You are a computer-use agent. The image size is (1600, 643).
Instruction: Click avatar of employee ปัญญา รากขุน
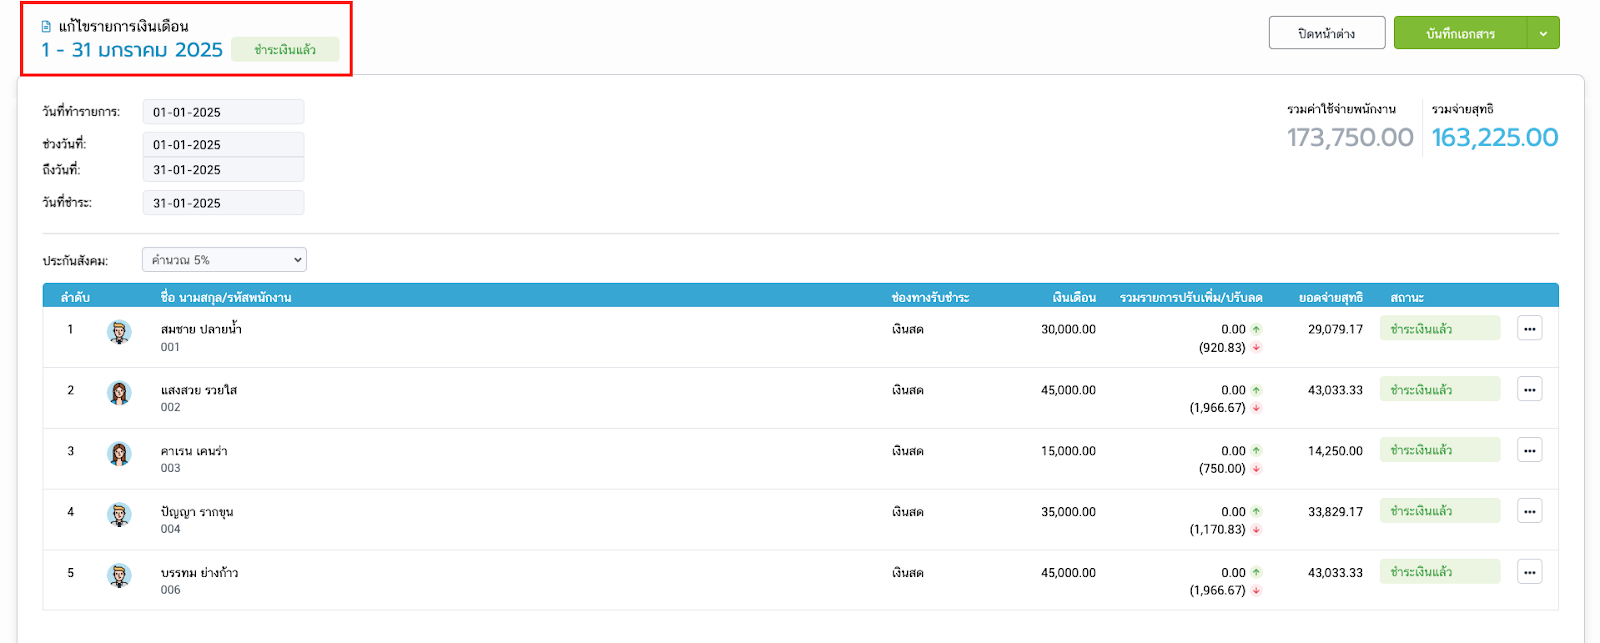click(119, 516)
